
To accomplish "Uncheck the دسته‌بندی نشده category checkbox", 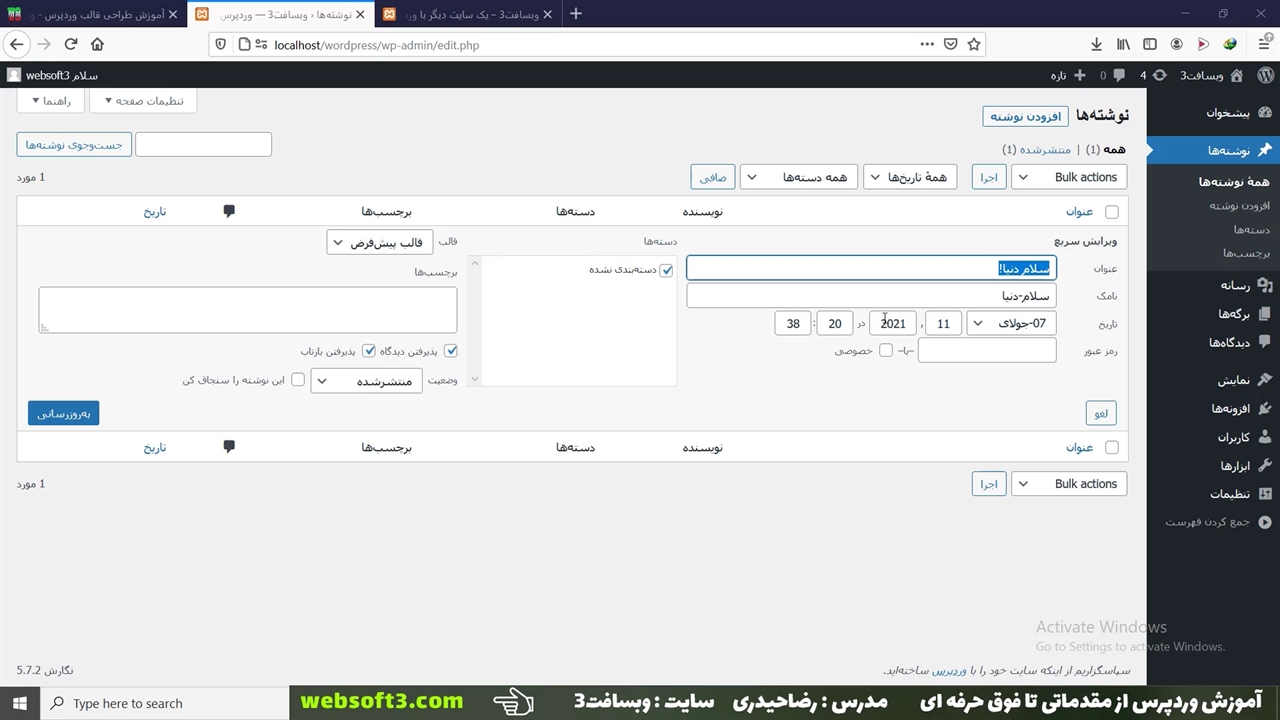I will (x=667, y=270).
